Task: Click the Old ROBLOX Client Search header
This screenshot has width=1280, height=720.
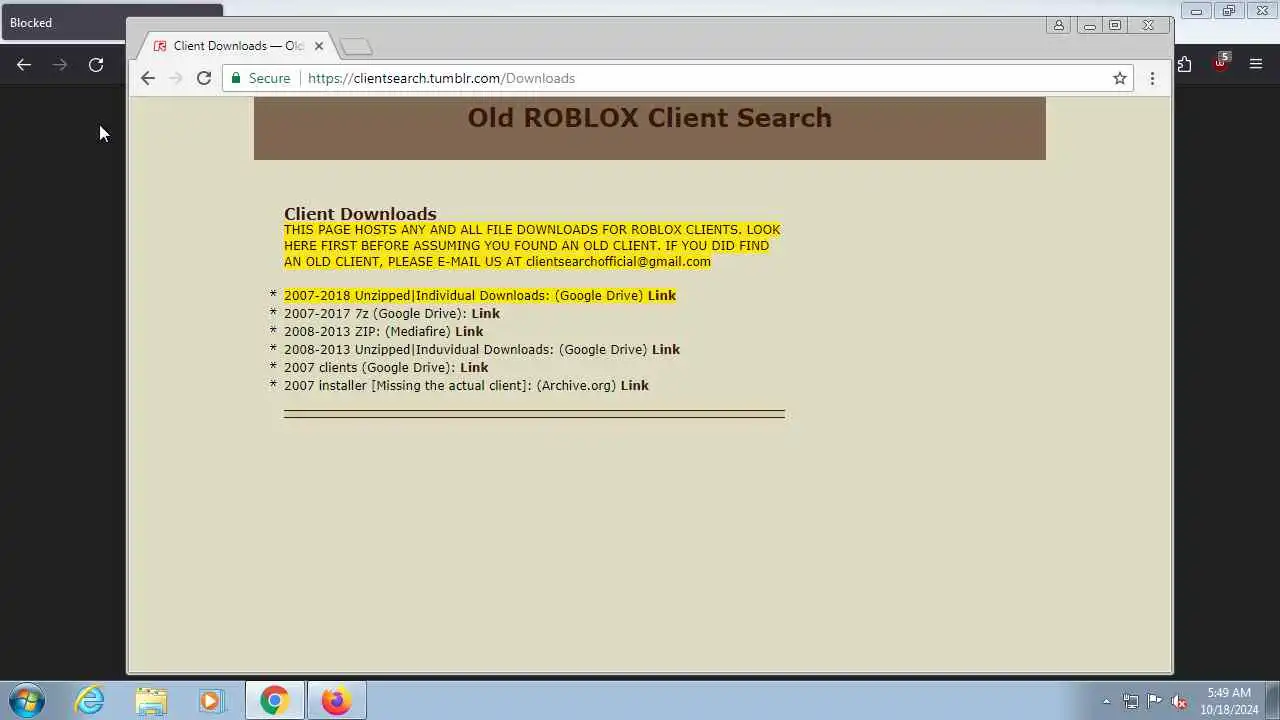Action: 649,117
